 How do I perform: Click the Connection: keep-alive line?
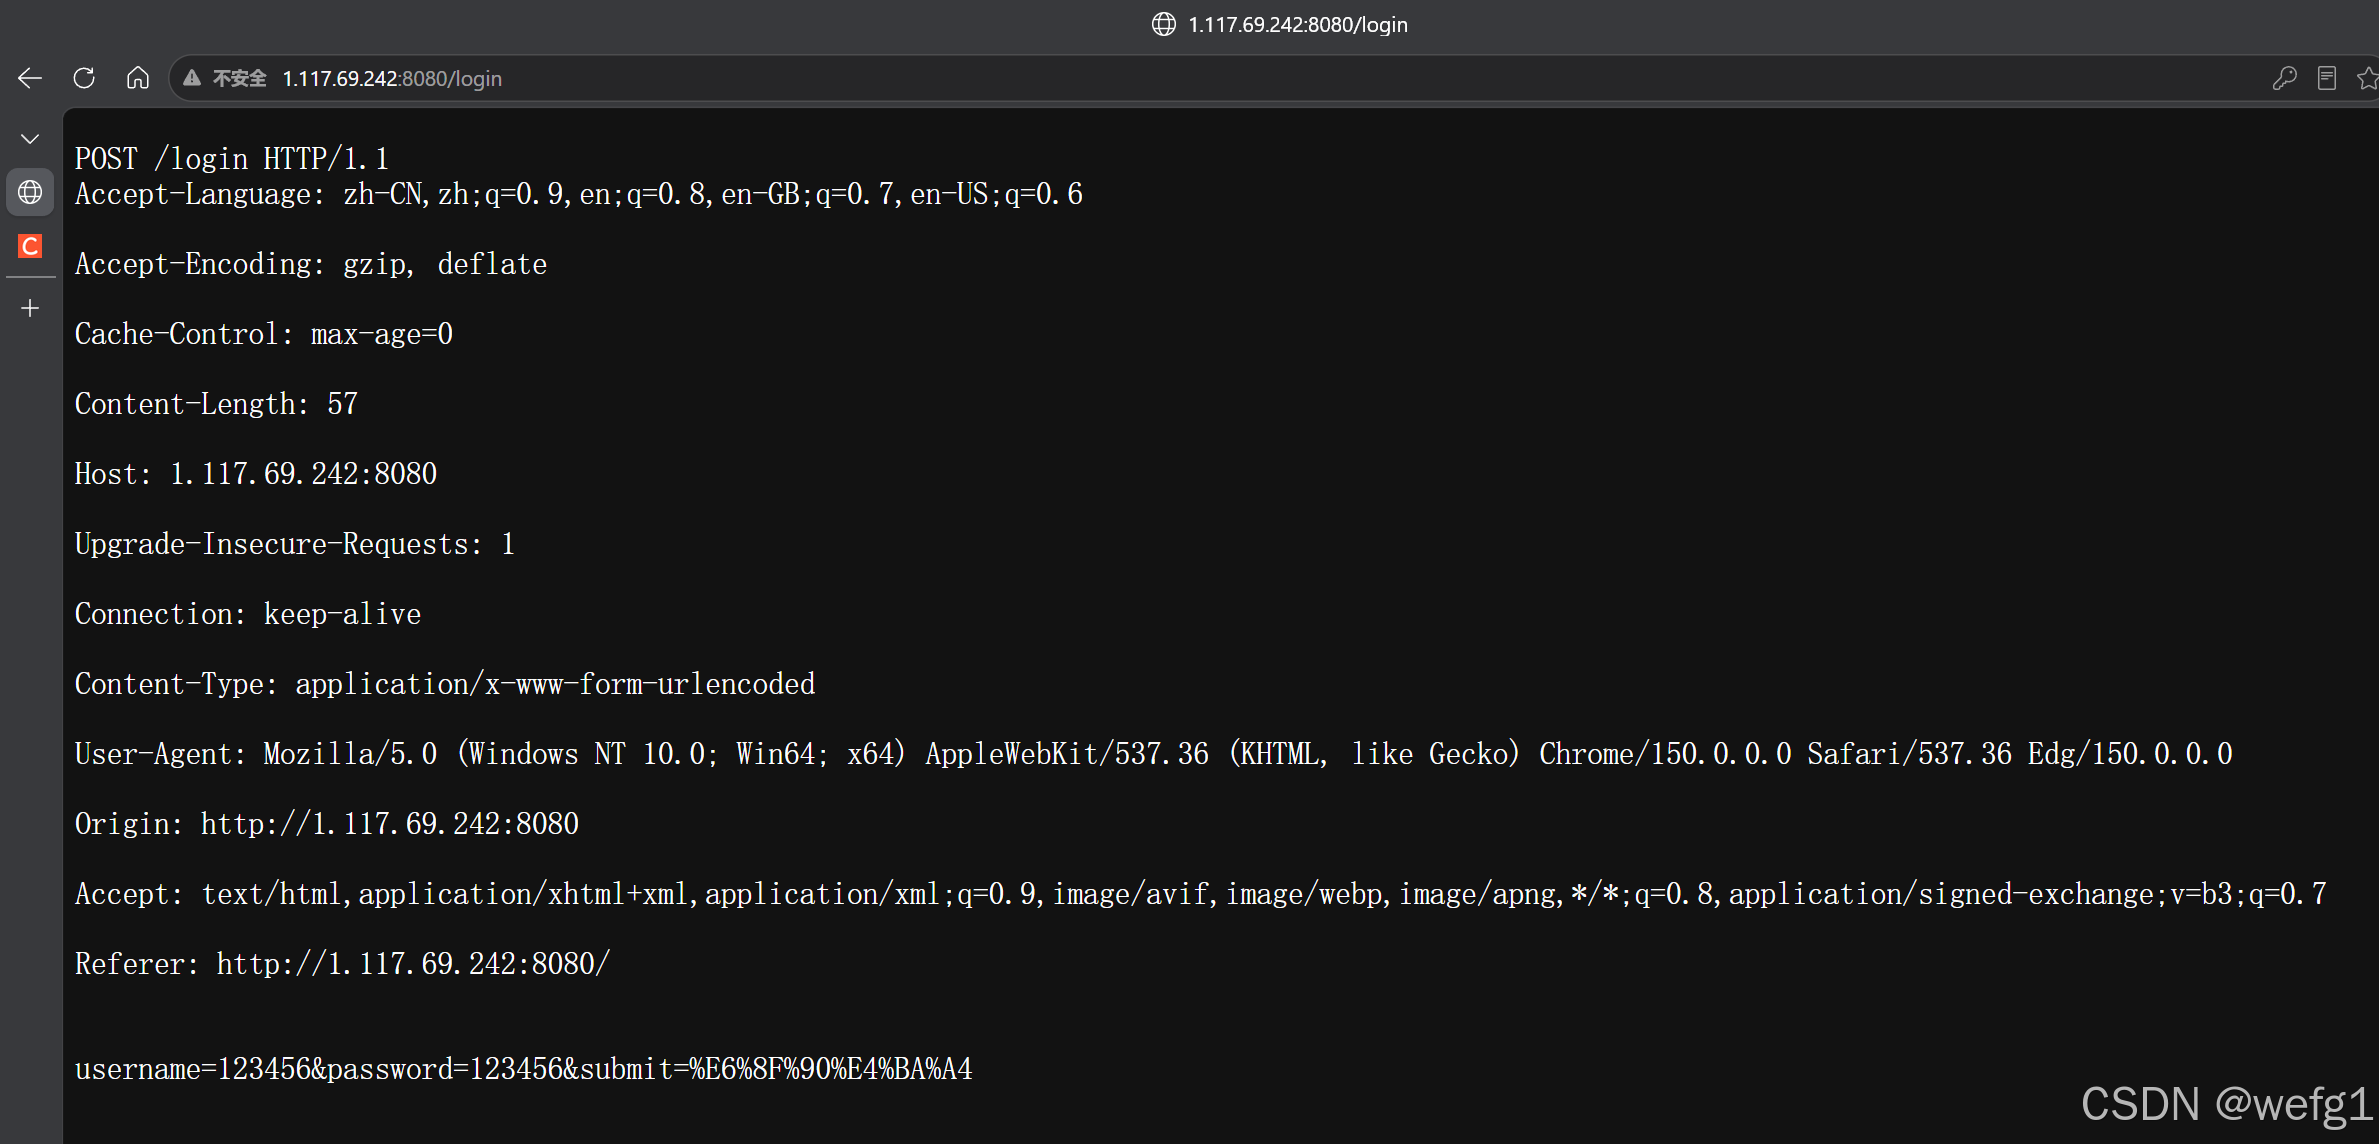coord(248,614)
